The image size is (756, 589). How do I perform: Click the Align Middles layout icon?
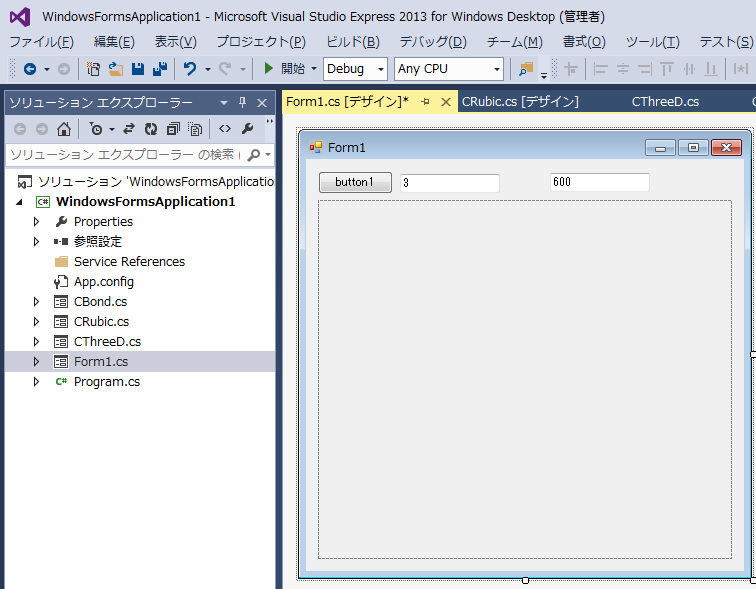coord(689,69)
